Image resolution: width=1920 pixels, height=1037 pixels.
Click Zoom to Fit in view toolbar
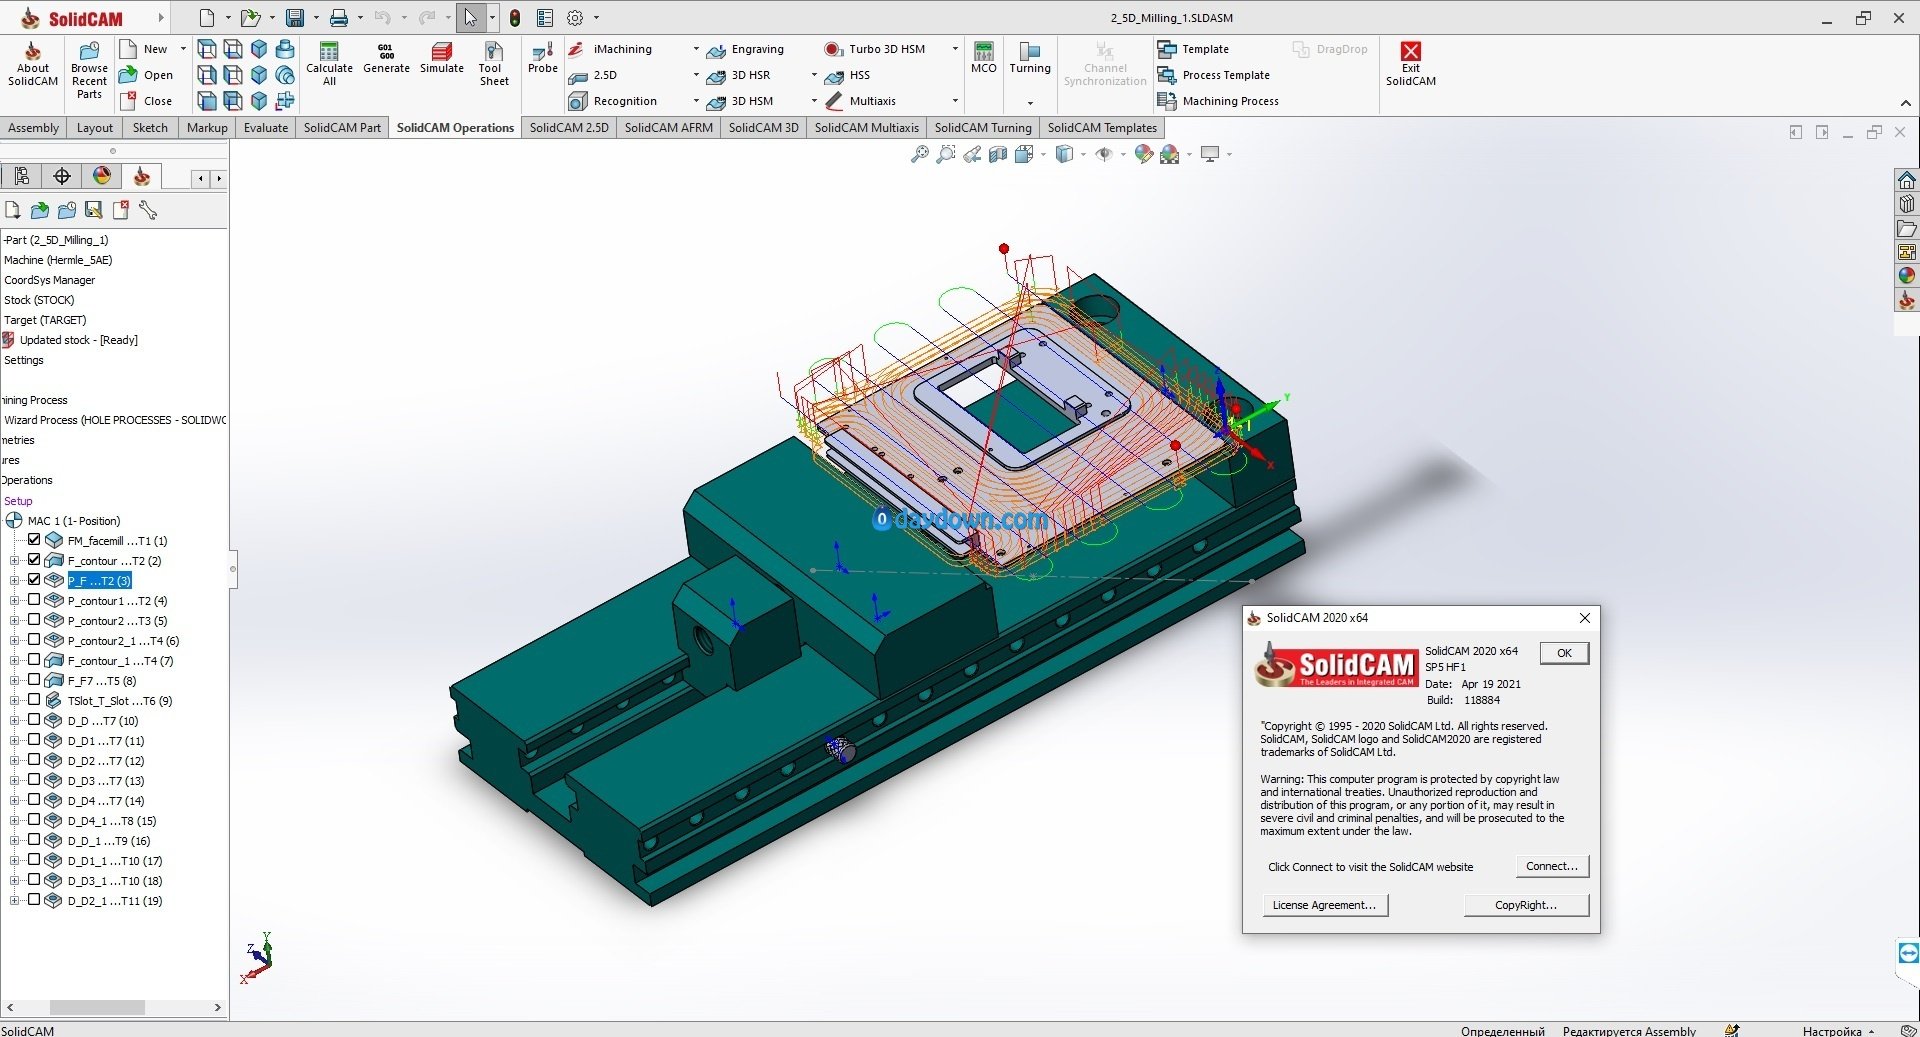pos(919,154)
